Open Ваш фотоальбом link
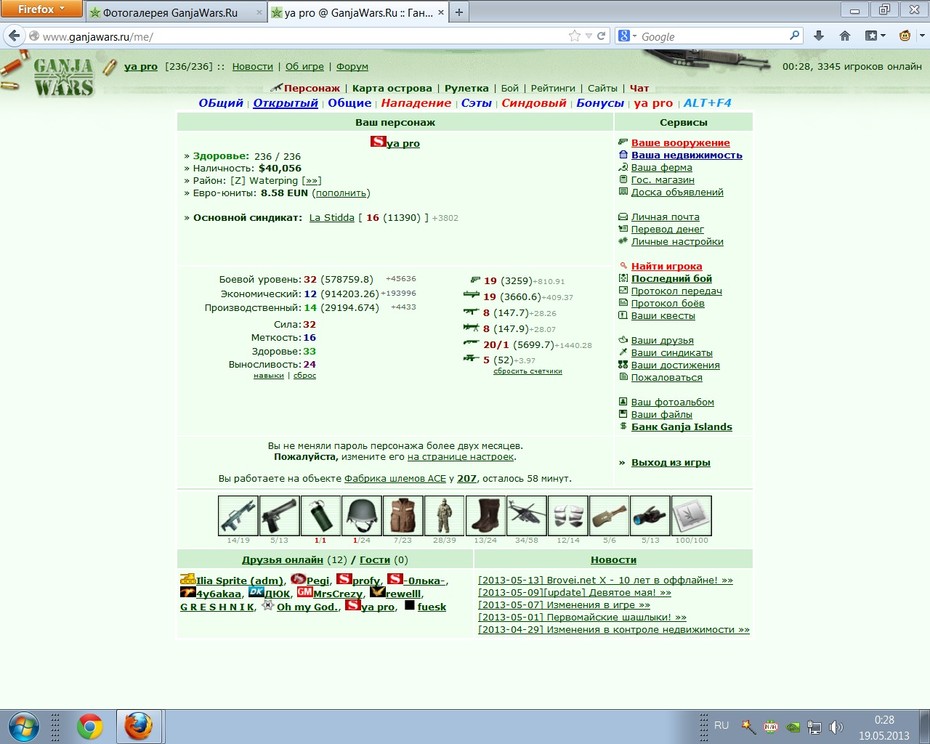 (672, 402)
